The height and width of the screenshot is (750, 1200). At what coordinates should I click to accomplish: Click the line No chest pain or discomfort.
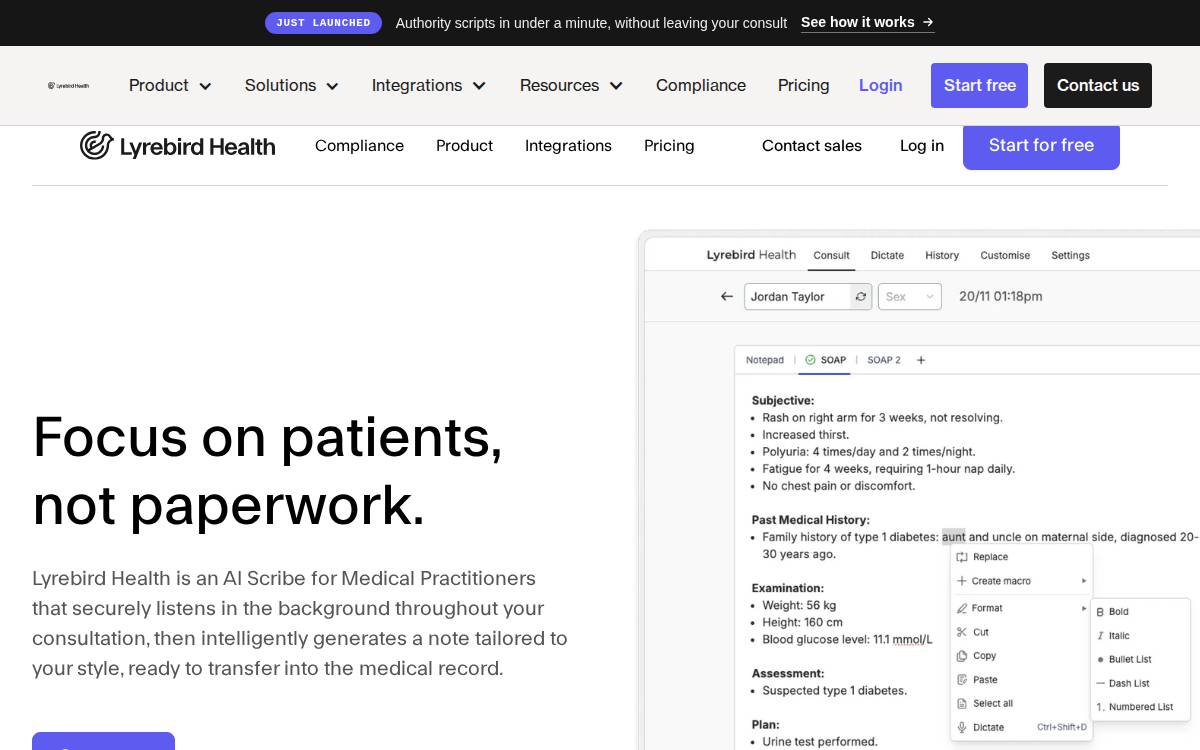click(839, 486)
